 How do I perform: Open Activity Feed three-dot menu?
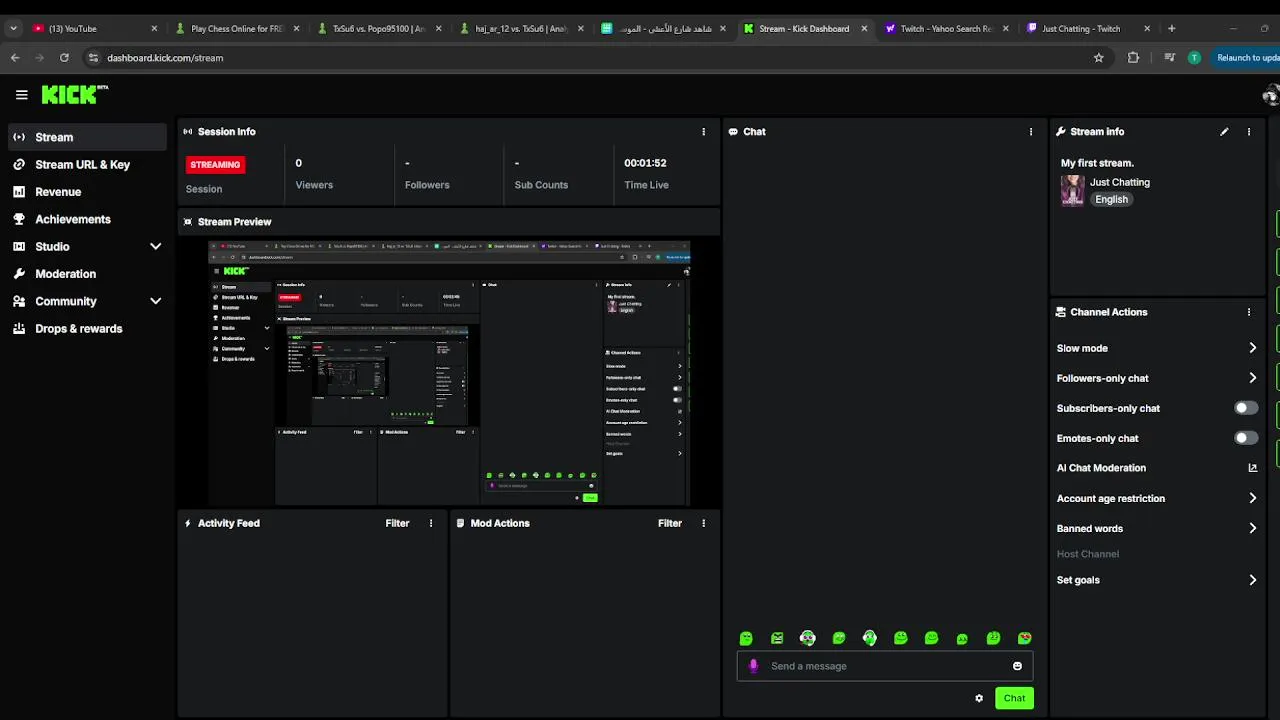click(431, 523)
